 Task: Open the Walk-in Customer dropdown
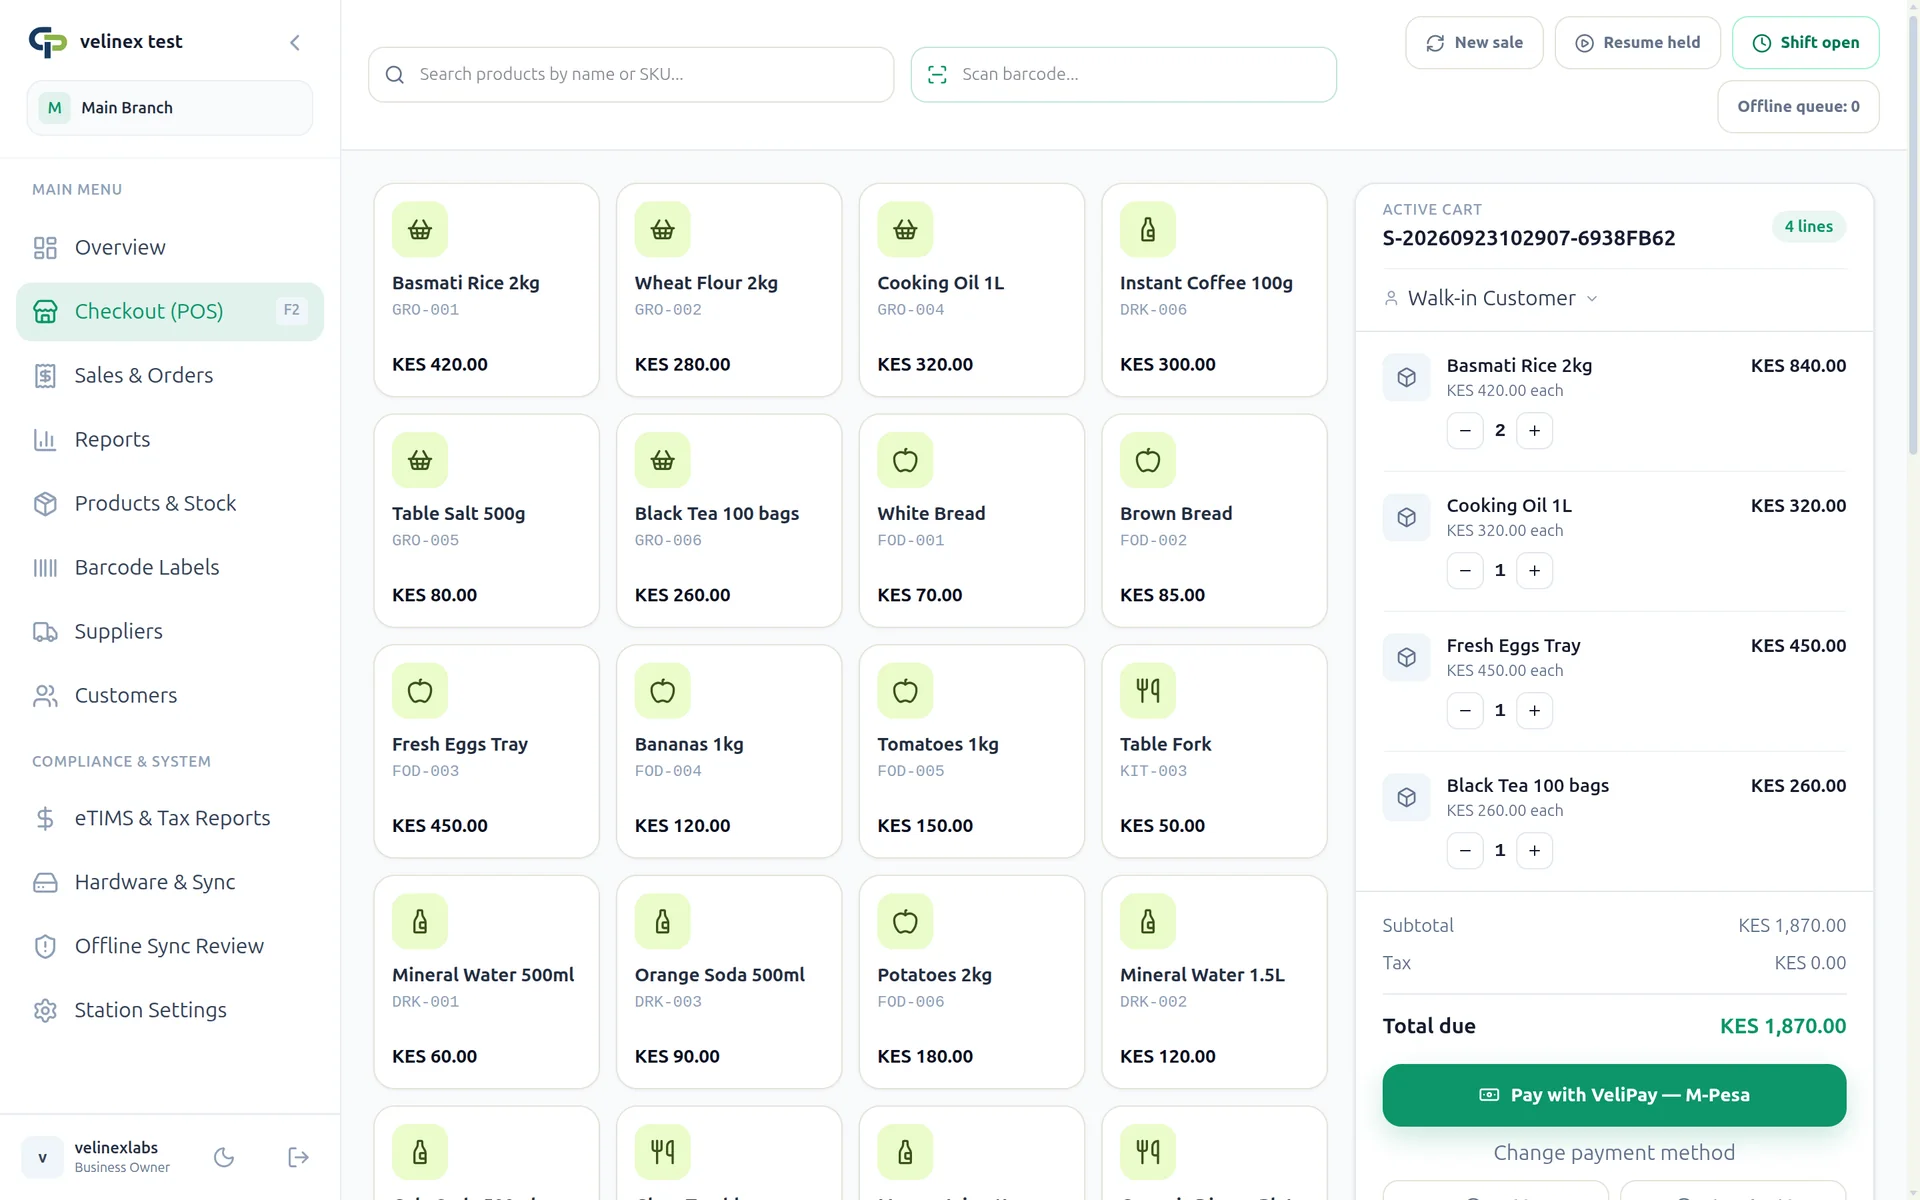(1490, 298)
